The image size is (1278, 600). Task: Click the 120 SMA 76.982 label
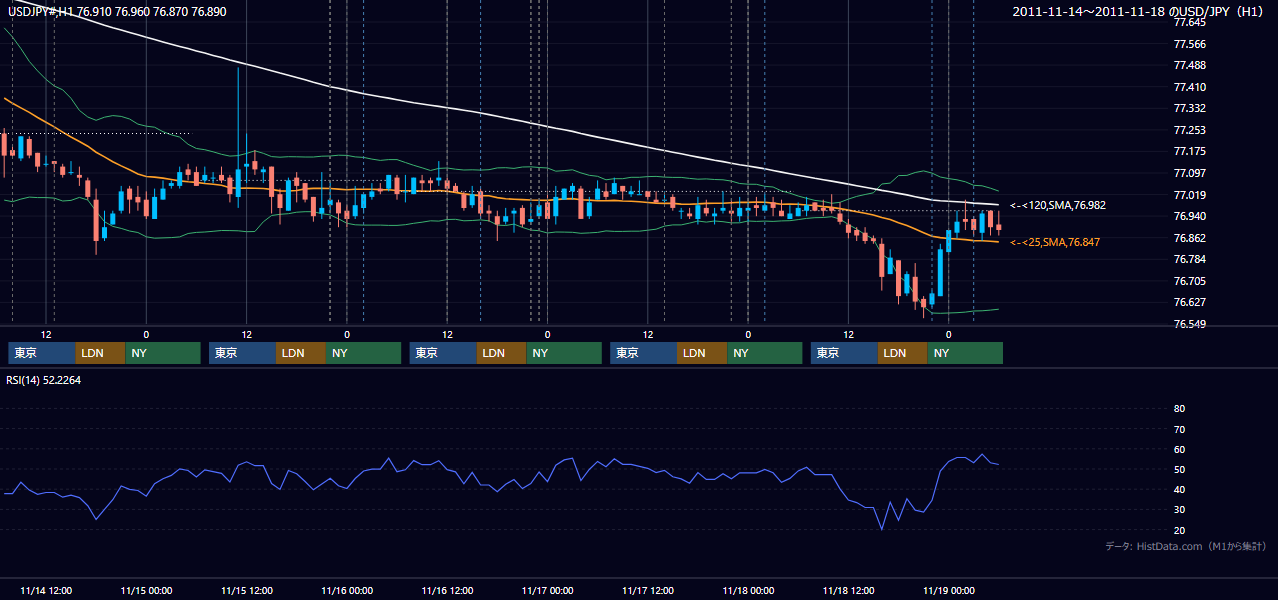[x=1057, y=205]
